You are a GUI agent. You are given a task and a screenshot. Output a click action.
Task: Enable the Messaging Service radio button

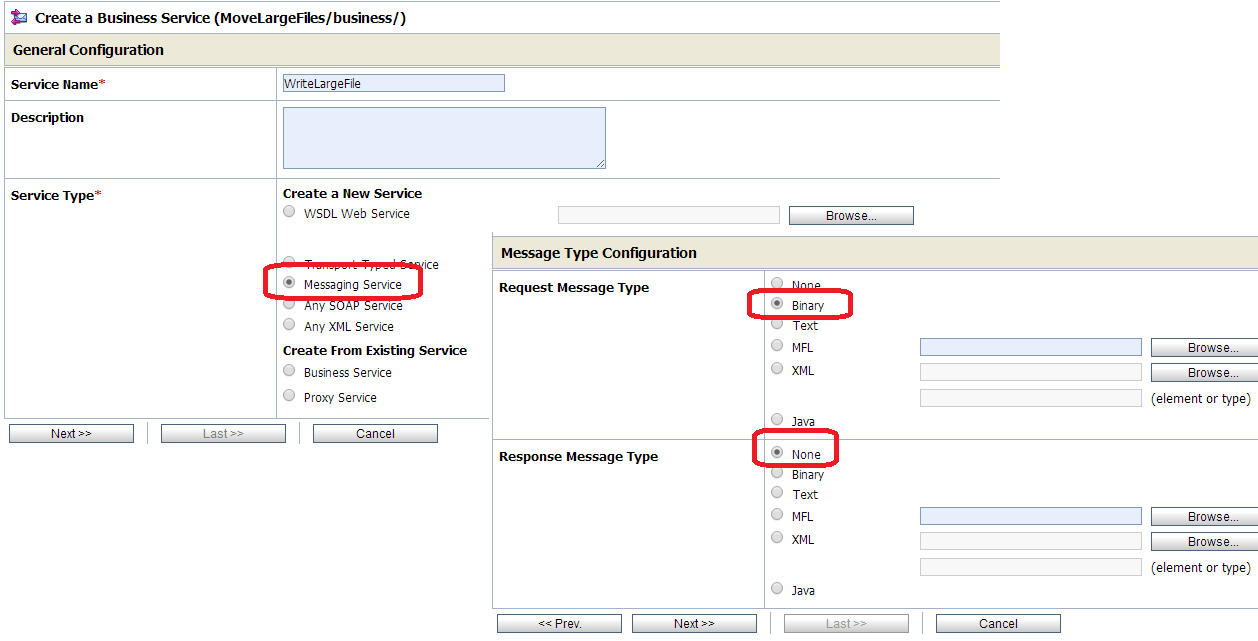pyautogui.click(x=289, y=283)
